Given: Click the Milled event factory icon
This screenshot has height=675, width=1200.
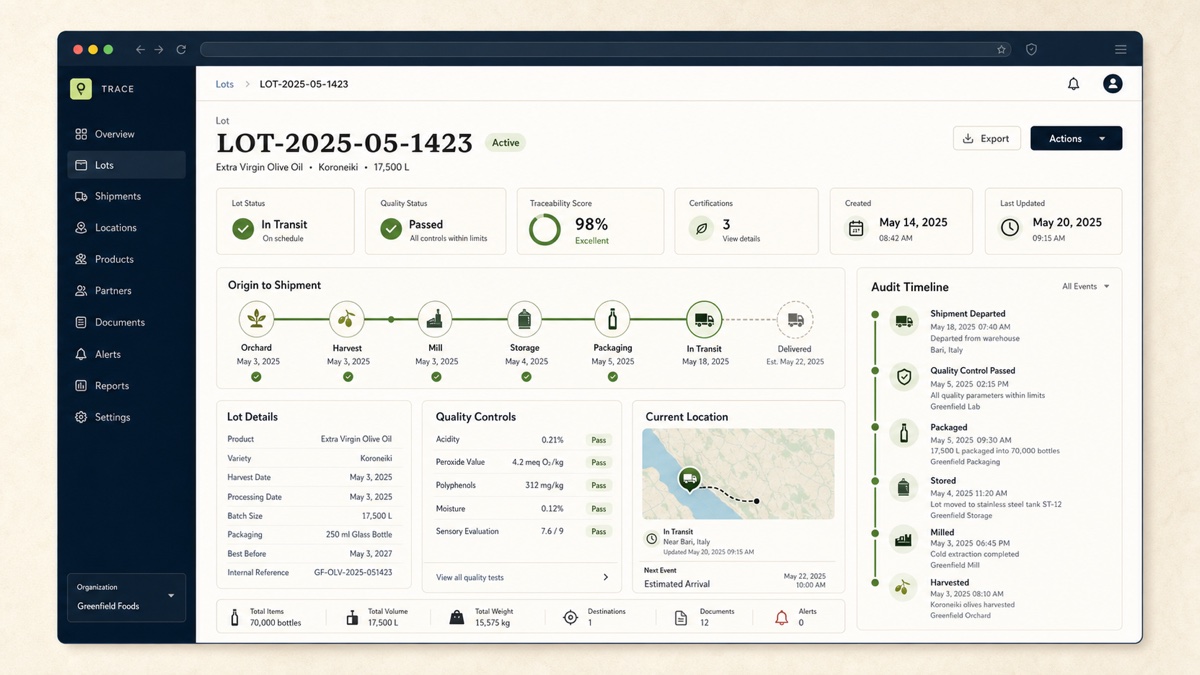Looking at the screenshot, I should click(x=904, y=540).
